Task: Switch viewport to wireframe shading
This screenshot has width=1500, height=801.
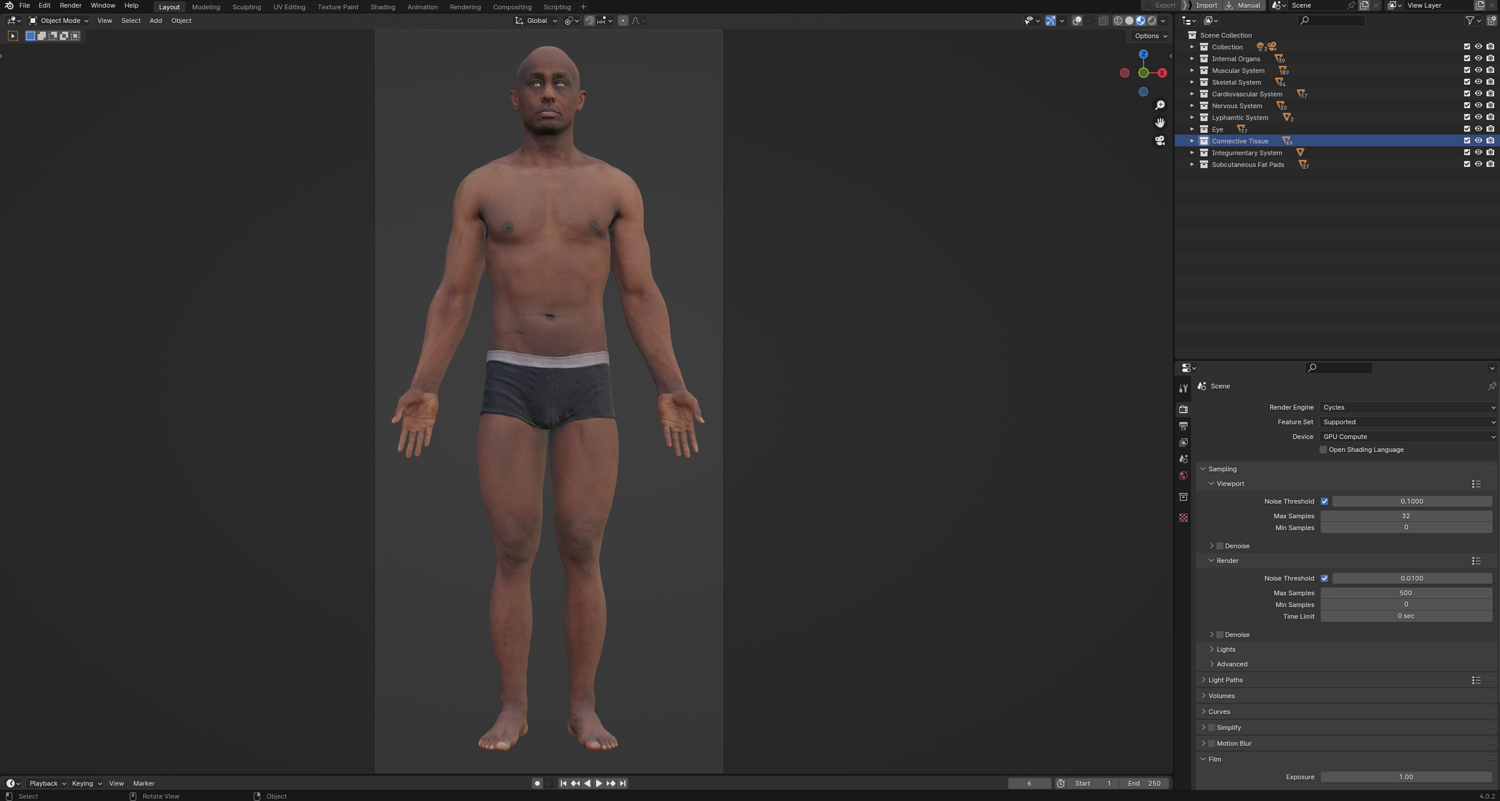Action: tap(1118, 20)
